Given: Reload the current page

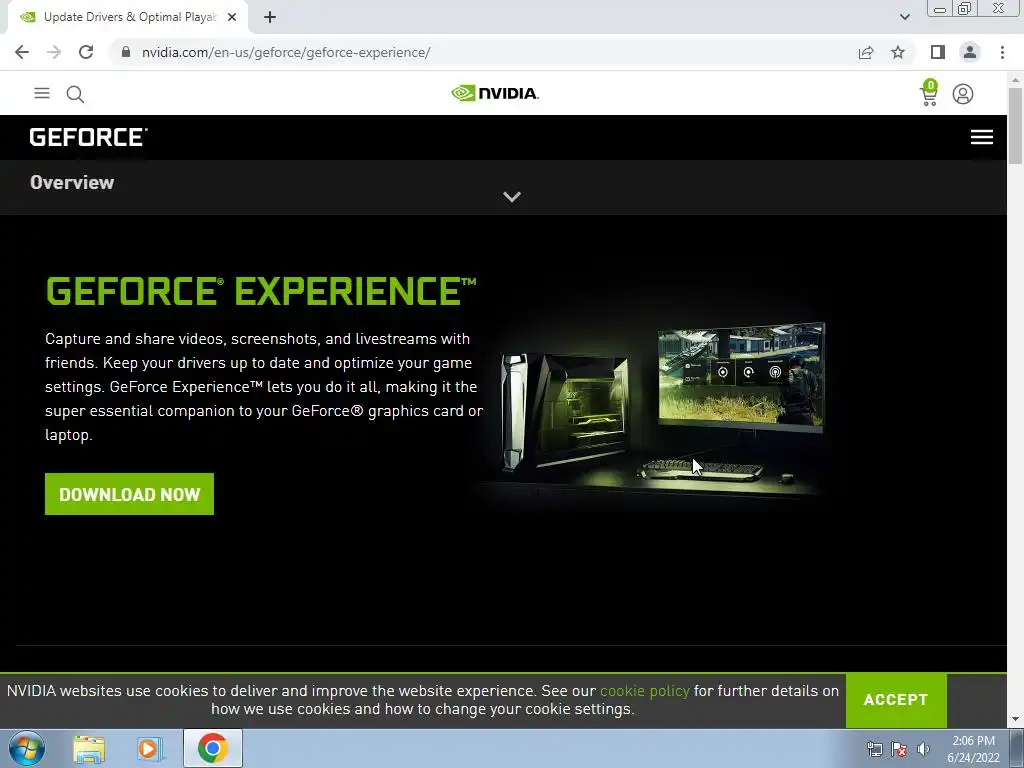Looking at the screenshot, I should point(86,52).
